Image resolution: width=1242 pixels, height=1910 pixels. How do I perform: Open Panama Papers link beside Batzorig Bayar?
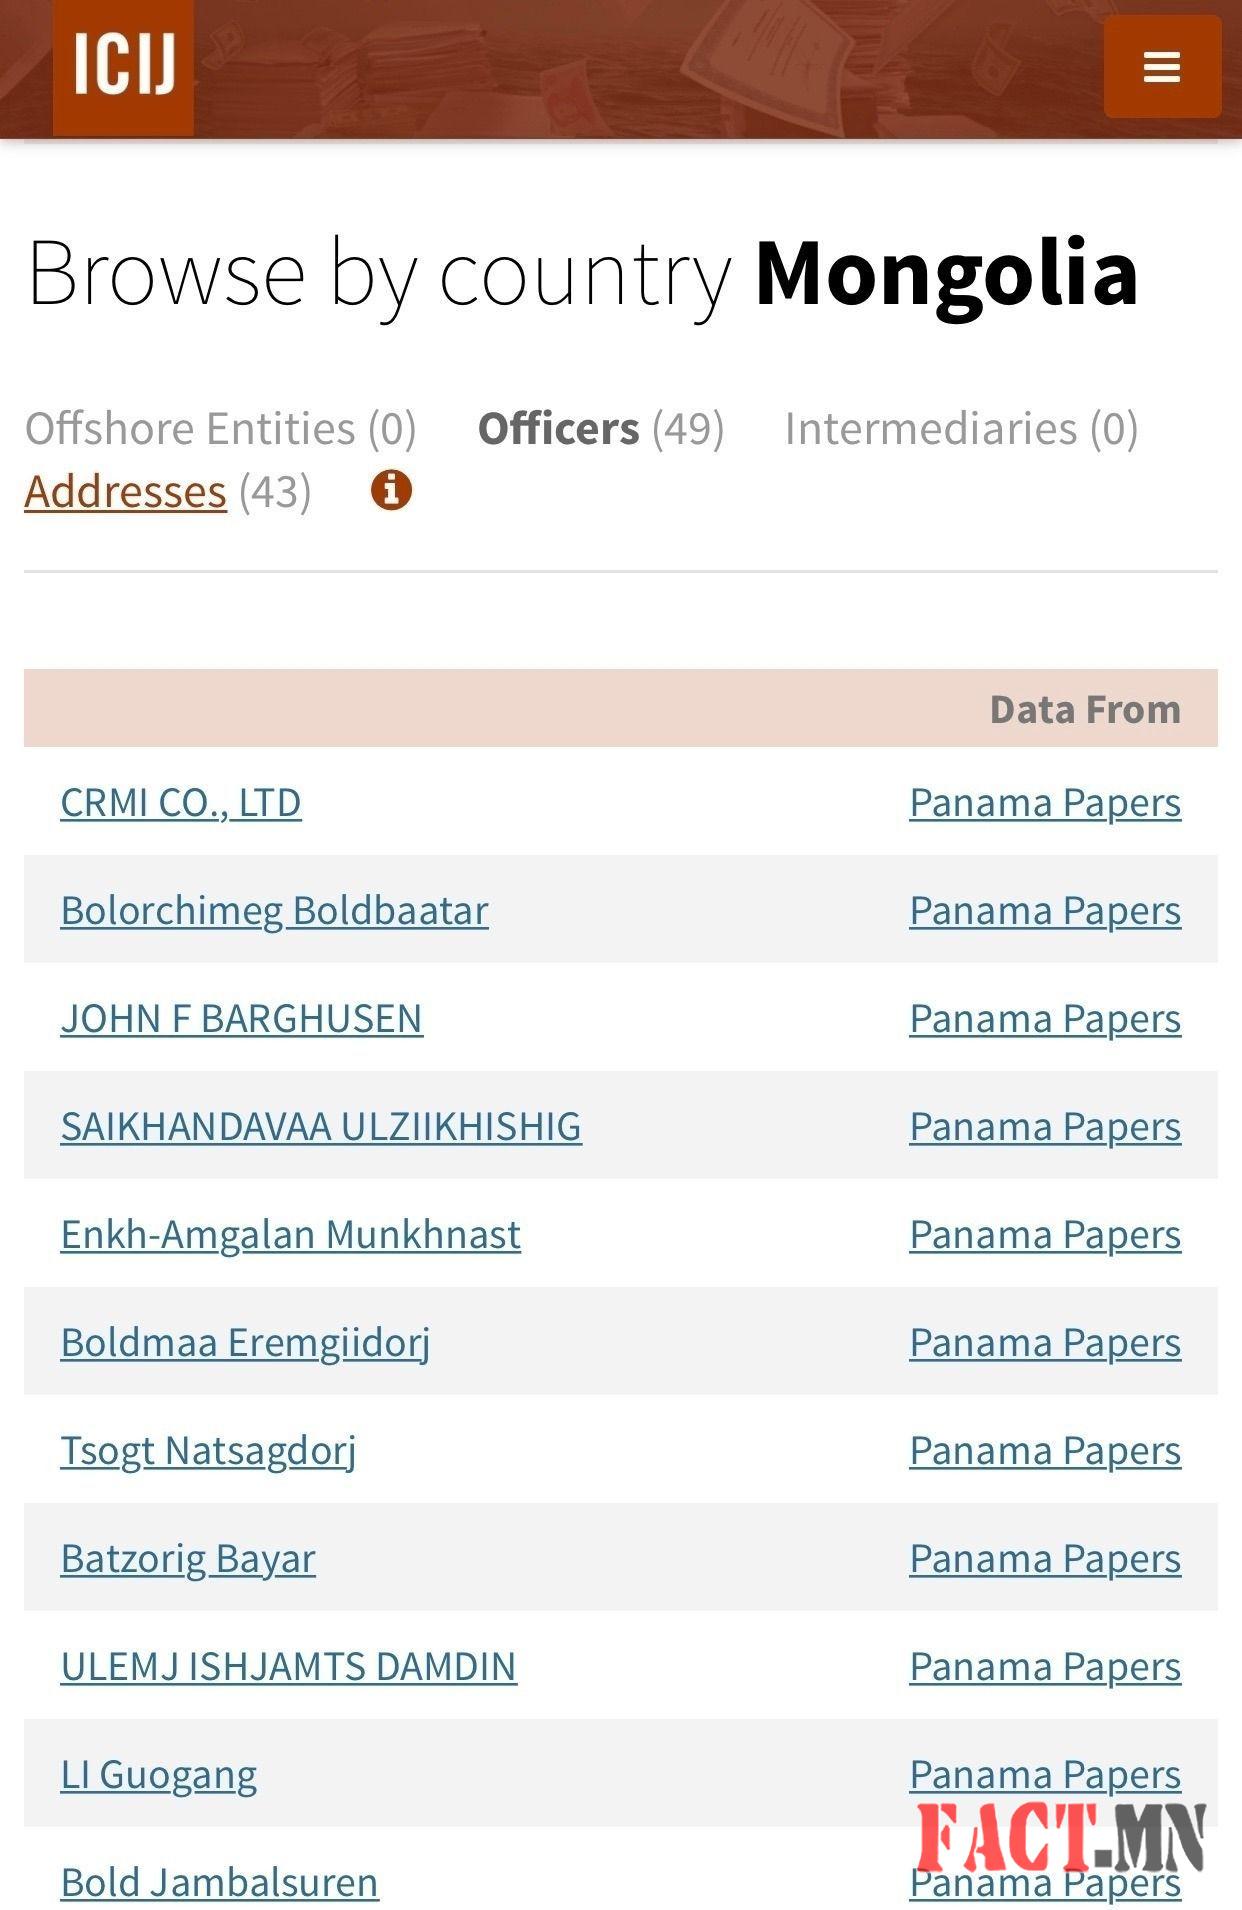pyautogui.click(x=1045, y=1558)
